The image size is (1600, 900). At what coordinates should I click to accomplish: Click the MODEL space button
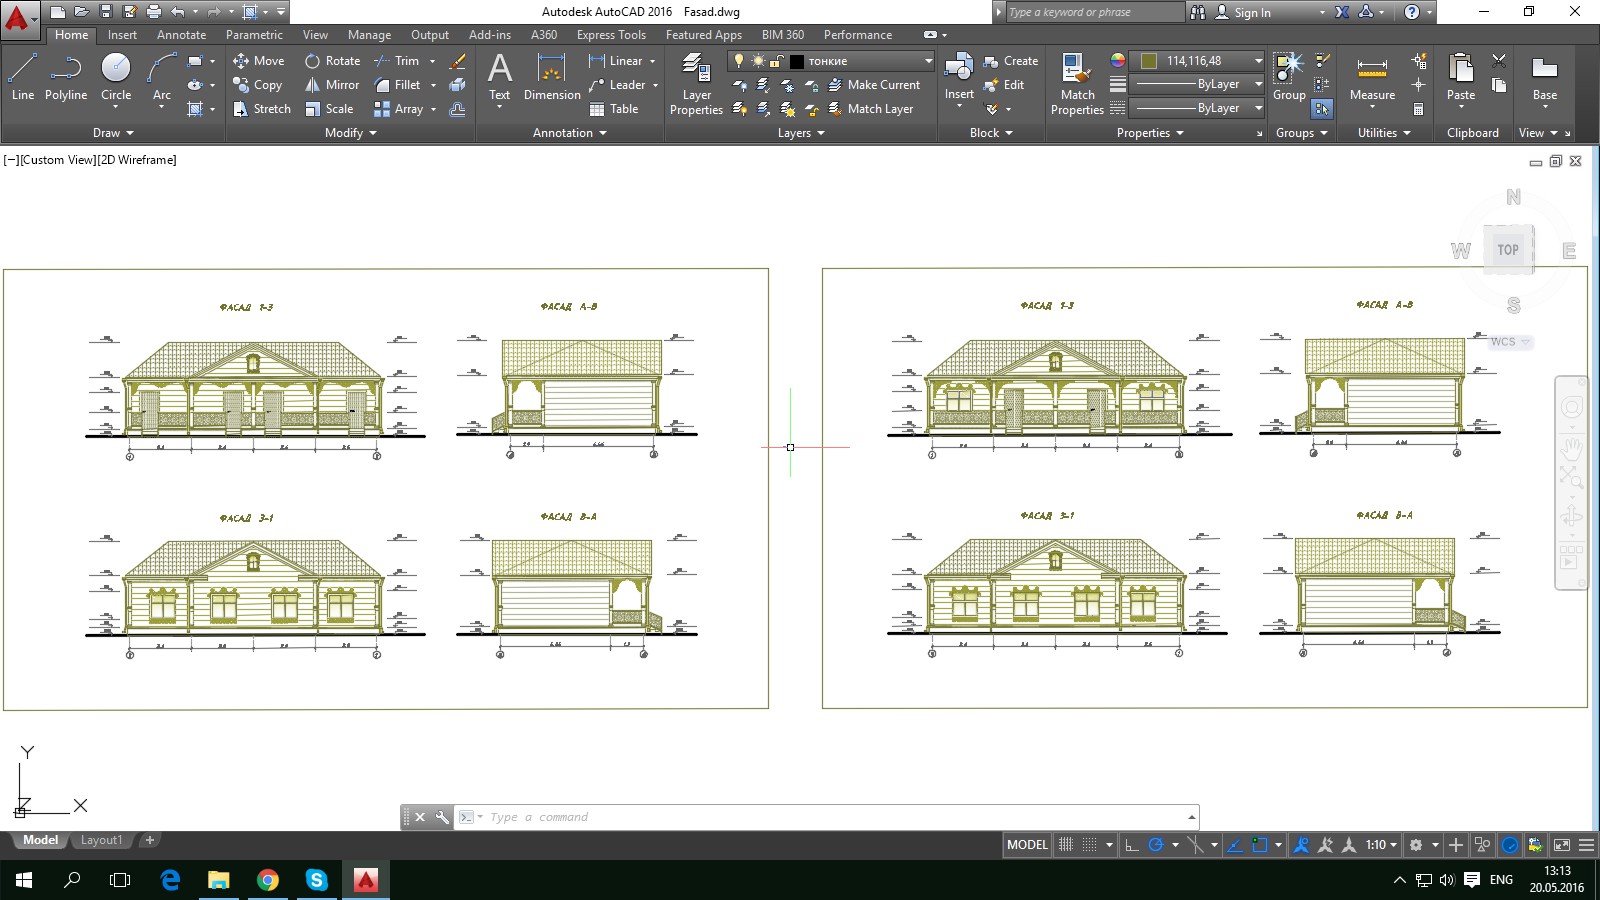(1027, 845)
